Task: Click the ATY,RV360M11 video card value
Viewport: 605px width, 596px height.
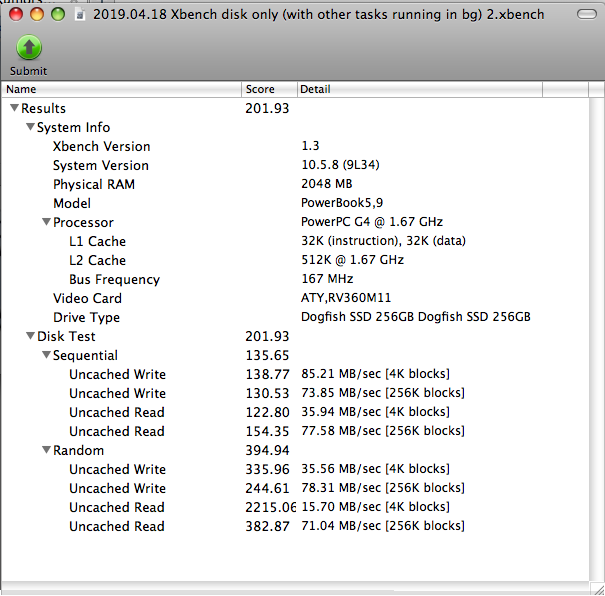Action: pos(346,298)
